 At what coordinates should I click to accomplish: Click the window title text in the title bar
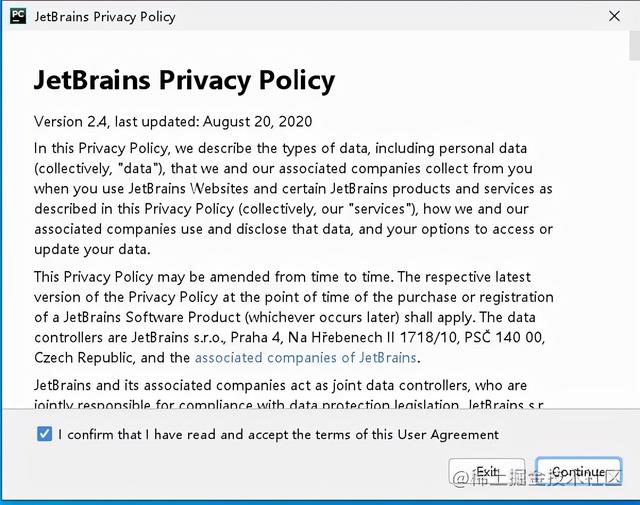click(x=105, y=16)
